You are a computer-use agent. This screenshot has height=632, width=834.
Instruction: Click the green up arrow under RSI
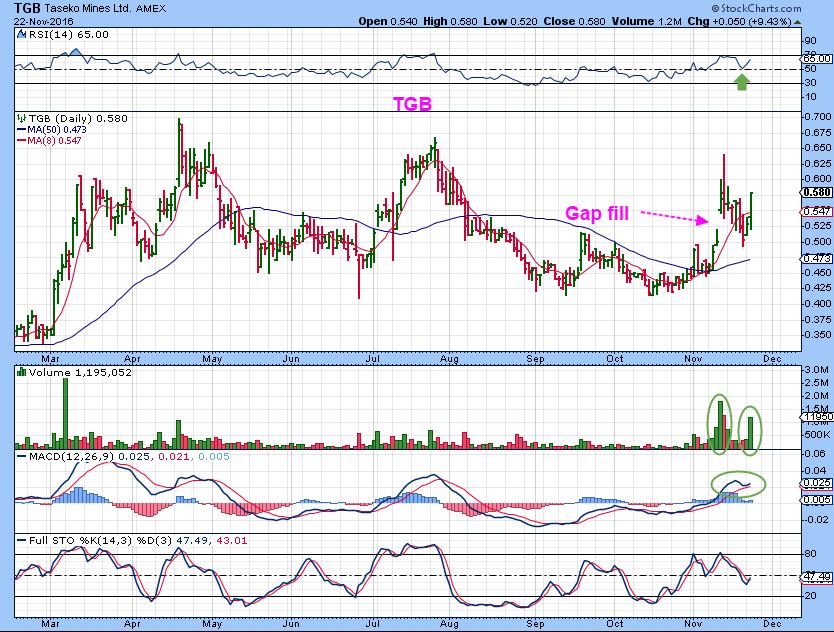[x=742, y=82]
